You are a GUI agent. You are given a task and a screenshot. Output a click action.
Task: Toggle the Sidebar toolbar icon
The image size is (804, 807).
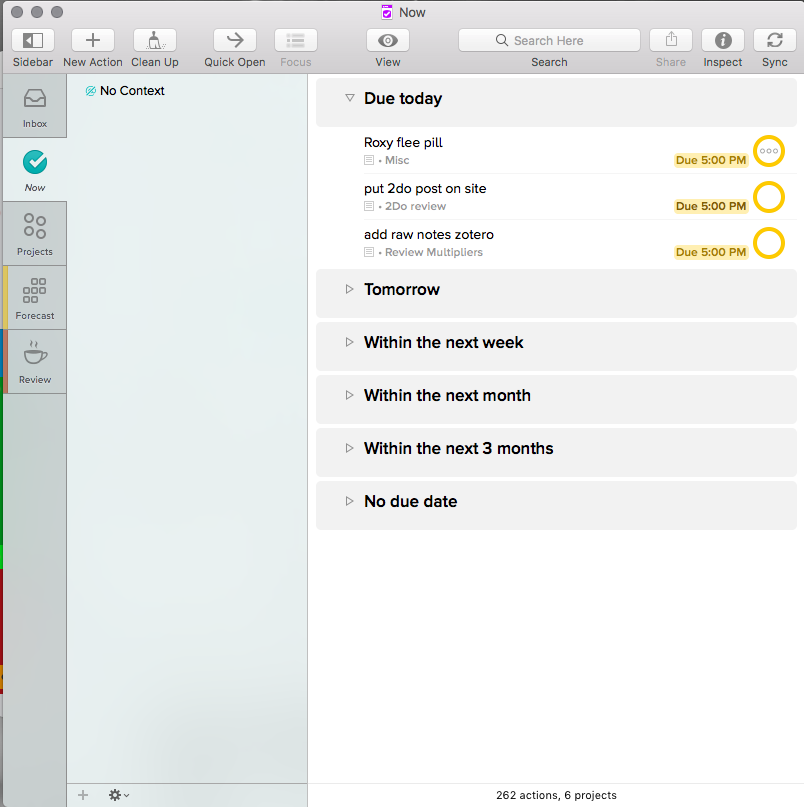pos(33,41)
